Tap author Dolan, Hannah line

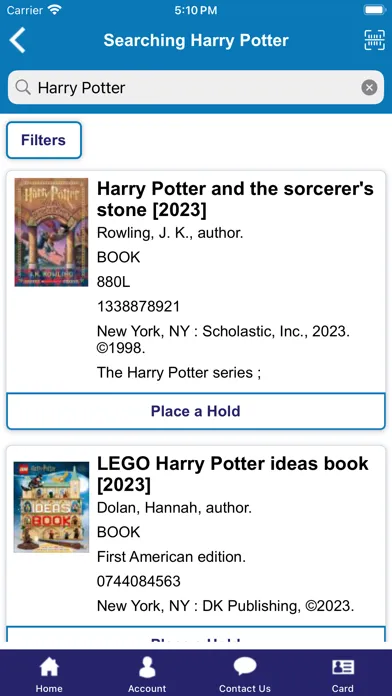(x=174, y=508)
